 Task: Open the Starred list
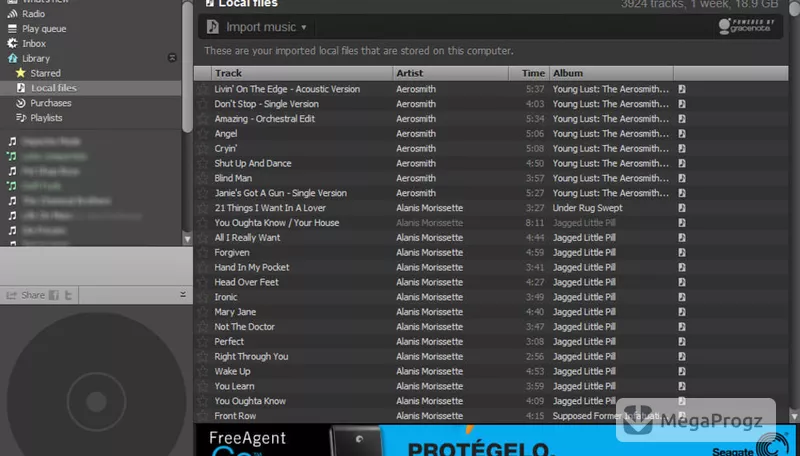pyautogui.click(x=45, y=73)
